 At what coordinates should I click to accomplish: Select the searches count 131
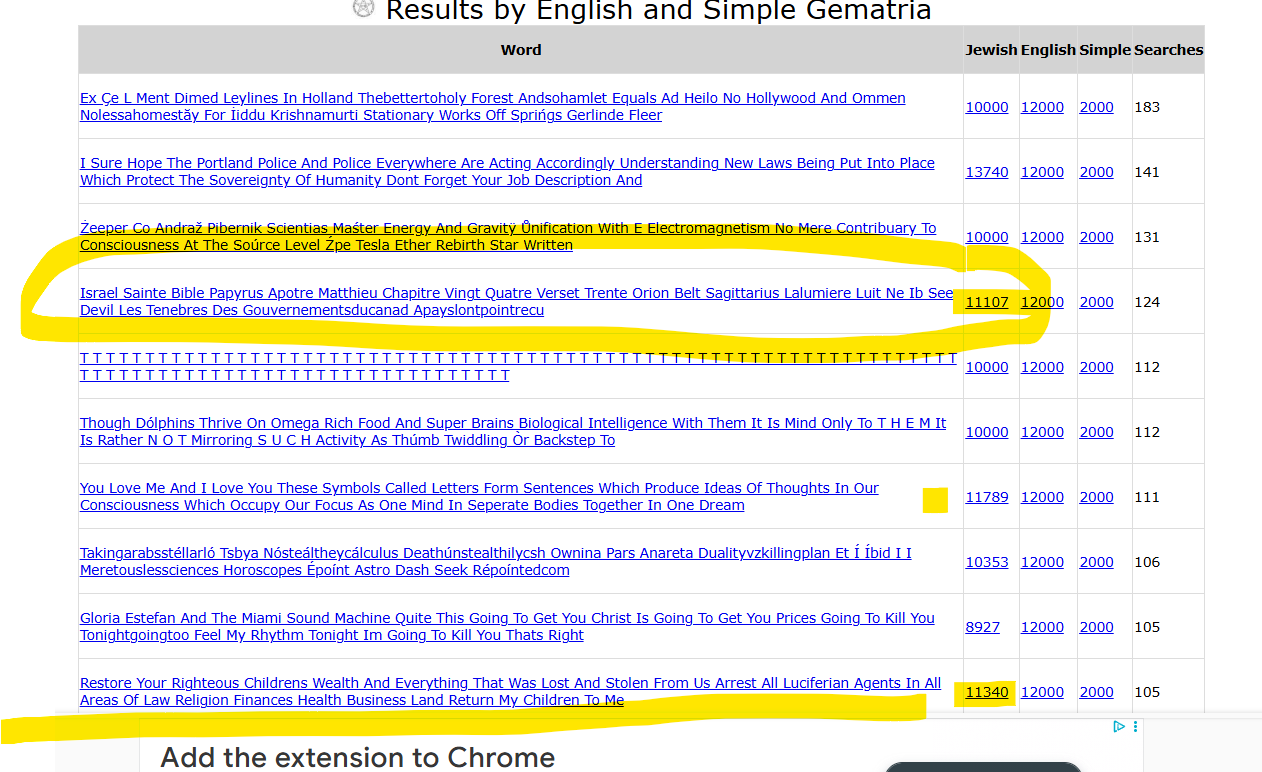[x=1147, y=237]
